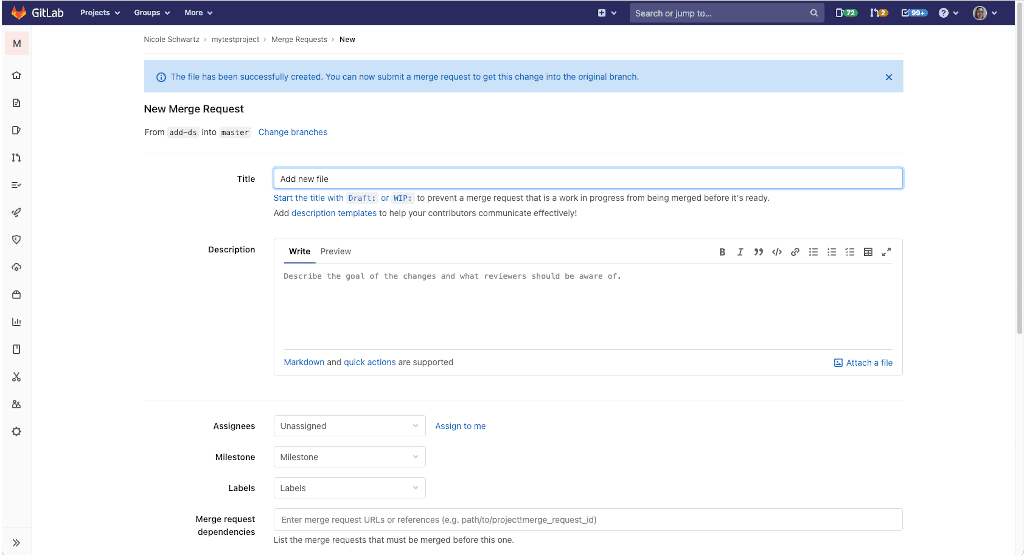This screenshot has width=1024, height=555.
Task: Open the Snippets scissors icon in sidebar
Action: coord(16,377)
